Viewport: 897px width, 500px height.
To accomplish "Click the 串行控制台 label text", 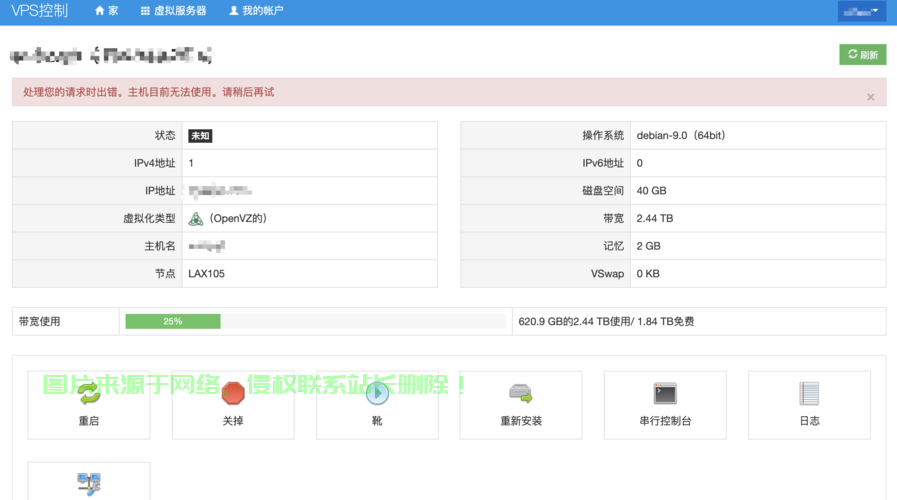I will pyautogui.click(x=665, y=421).
